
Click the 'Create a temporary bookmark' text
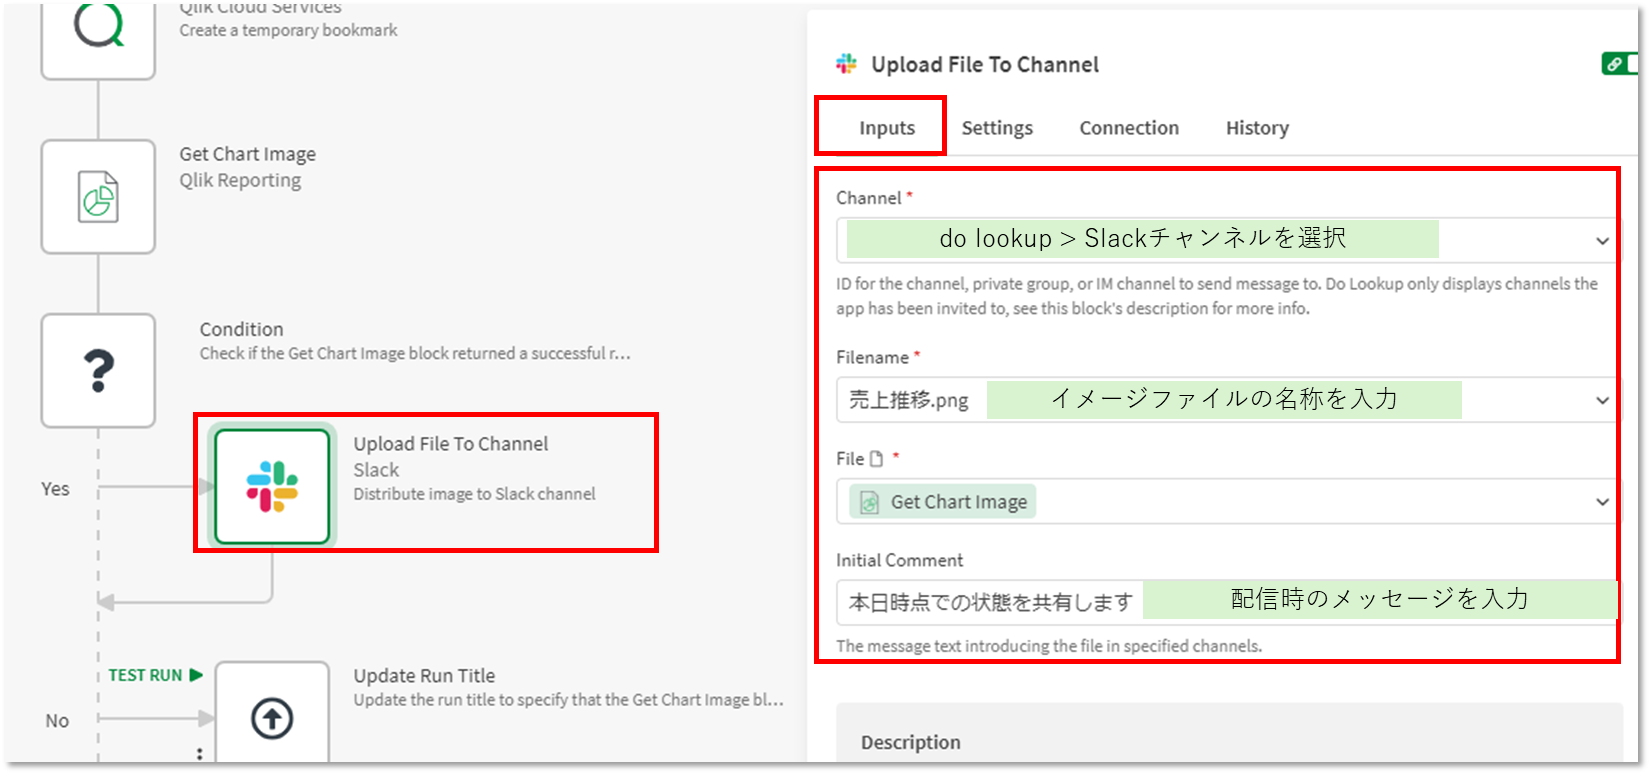pyautogui.click(x=288, y=30)
